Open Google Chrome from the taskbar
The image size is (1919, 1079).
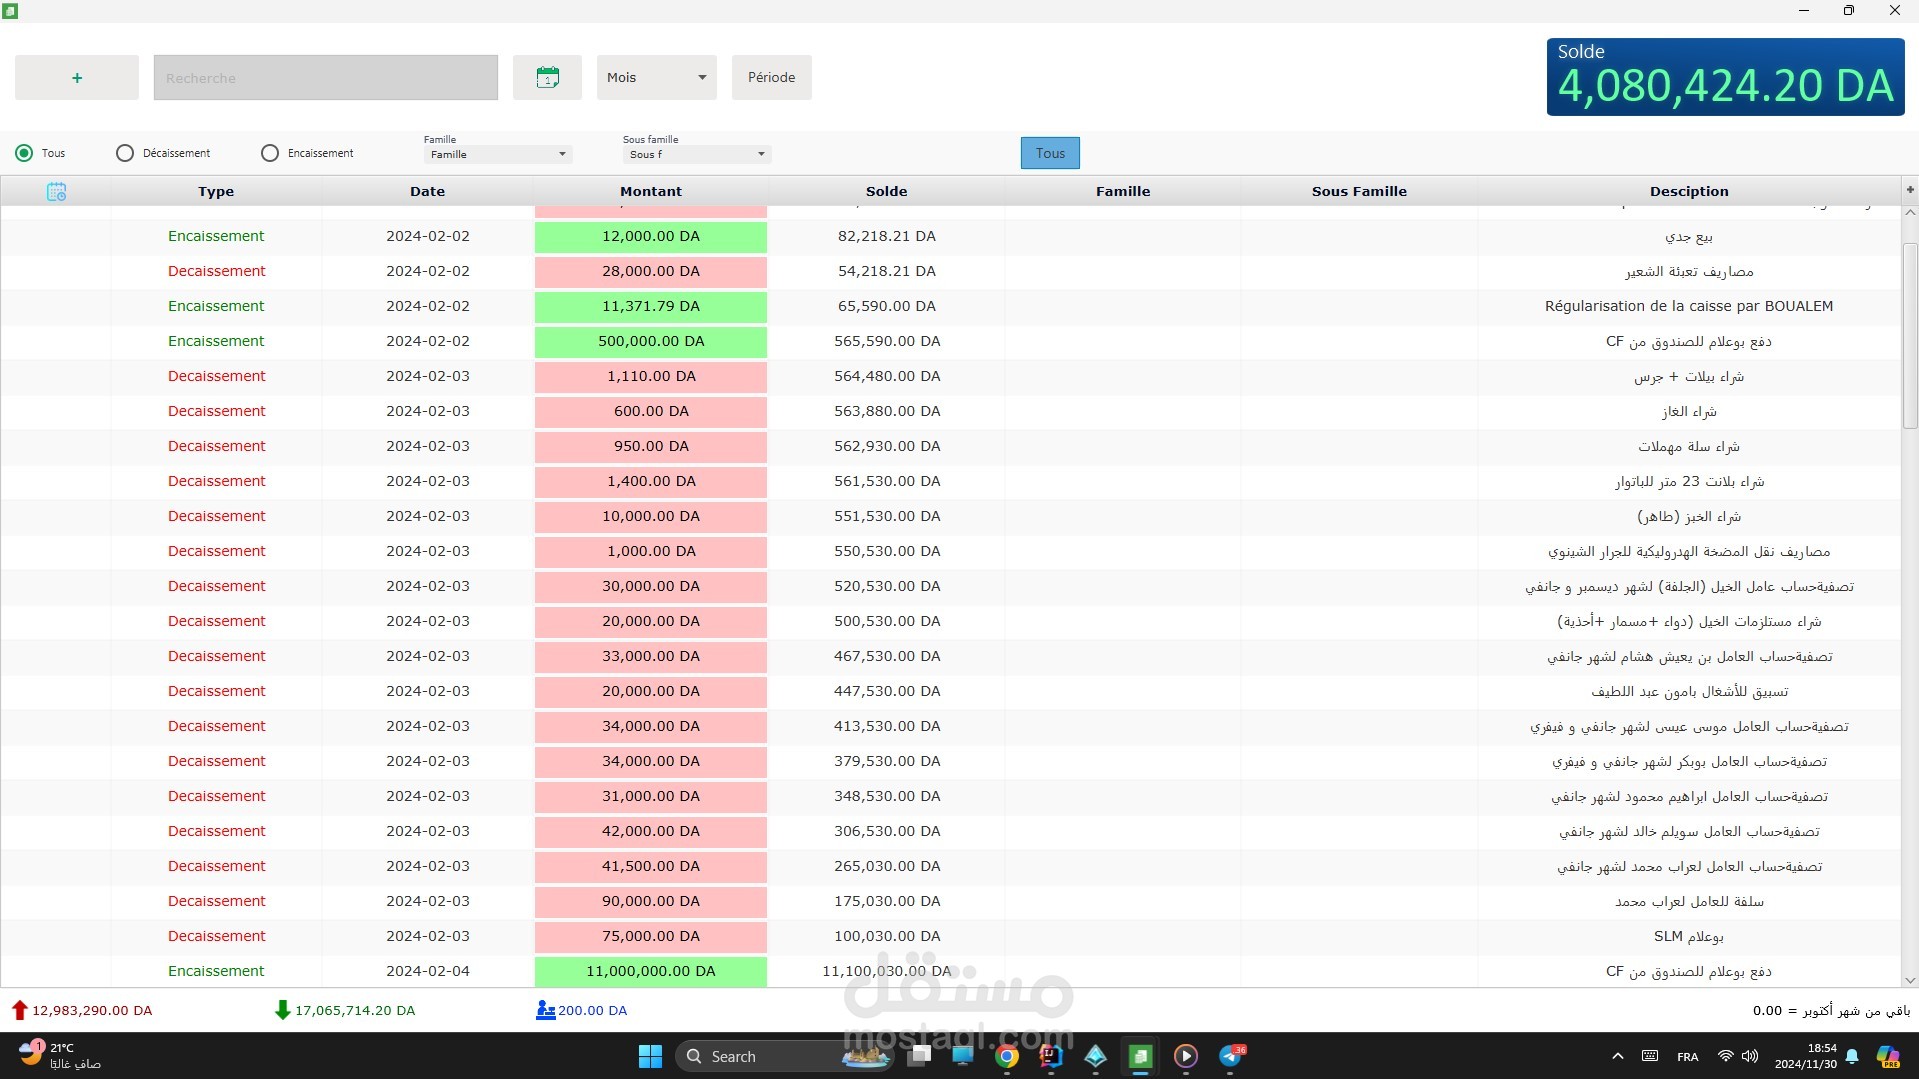[x=1007, y=1056]
